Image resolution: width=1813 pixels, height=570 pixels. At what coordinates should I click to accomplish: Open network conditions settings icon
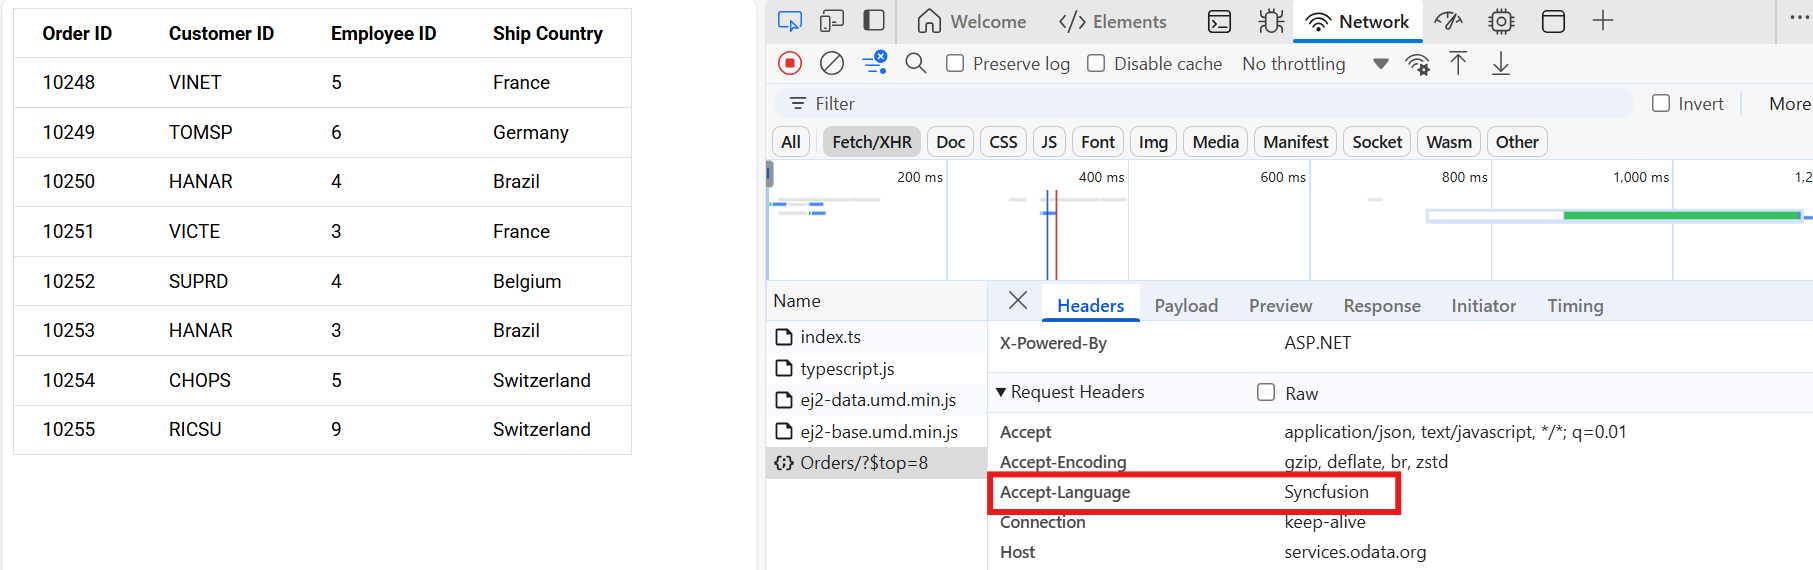click(x=1417, y=64)
